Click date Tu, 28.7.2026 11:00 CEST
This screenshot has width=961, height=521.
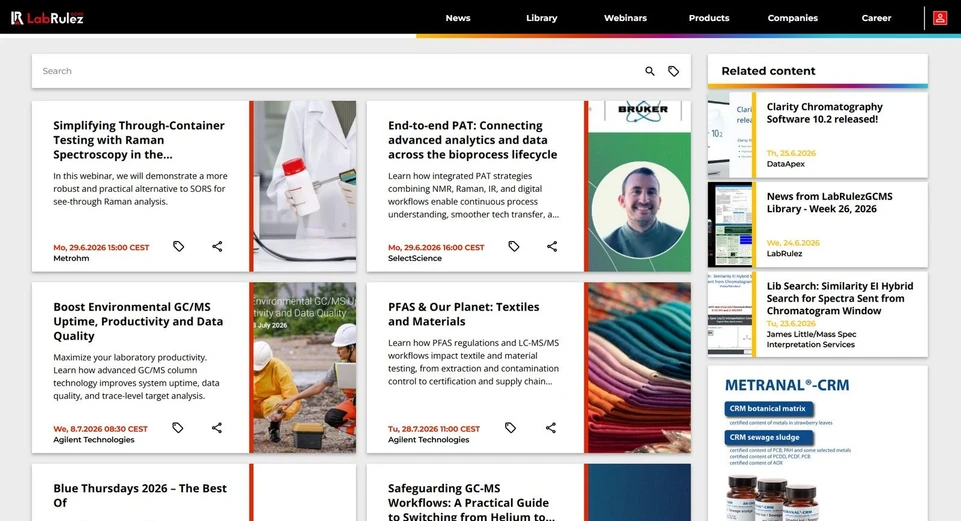click(x=433, y=429)
